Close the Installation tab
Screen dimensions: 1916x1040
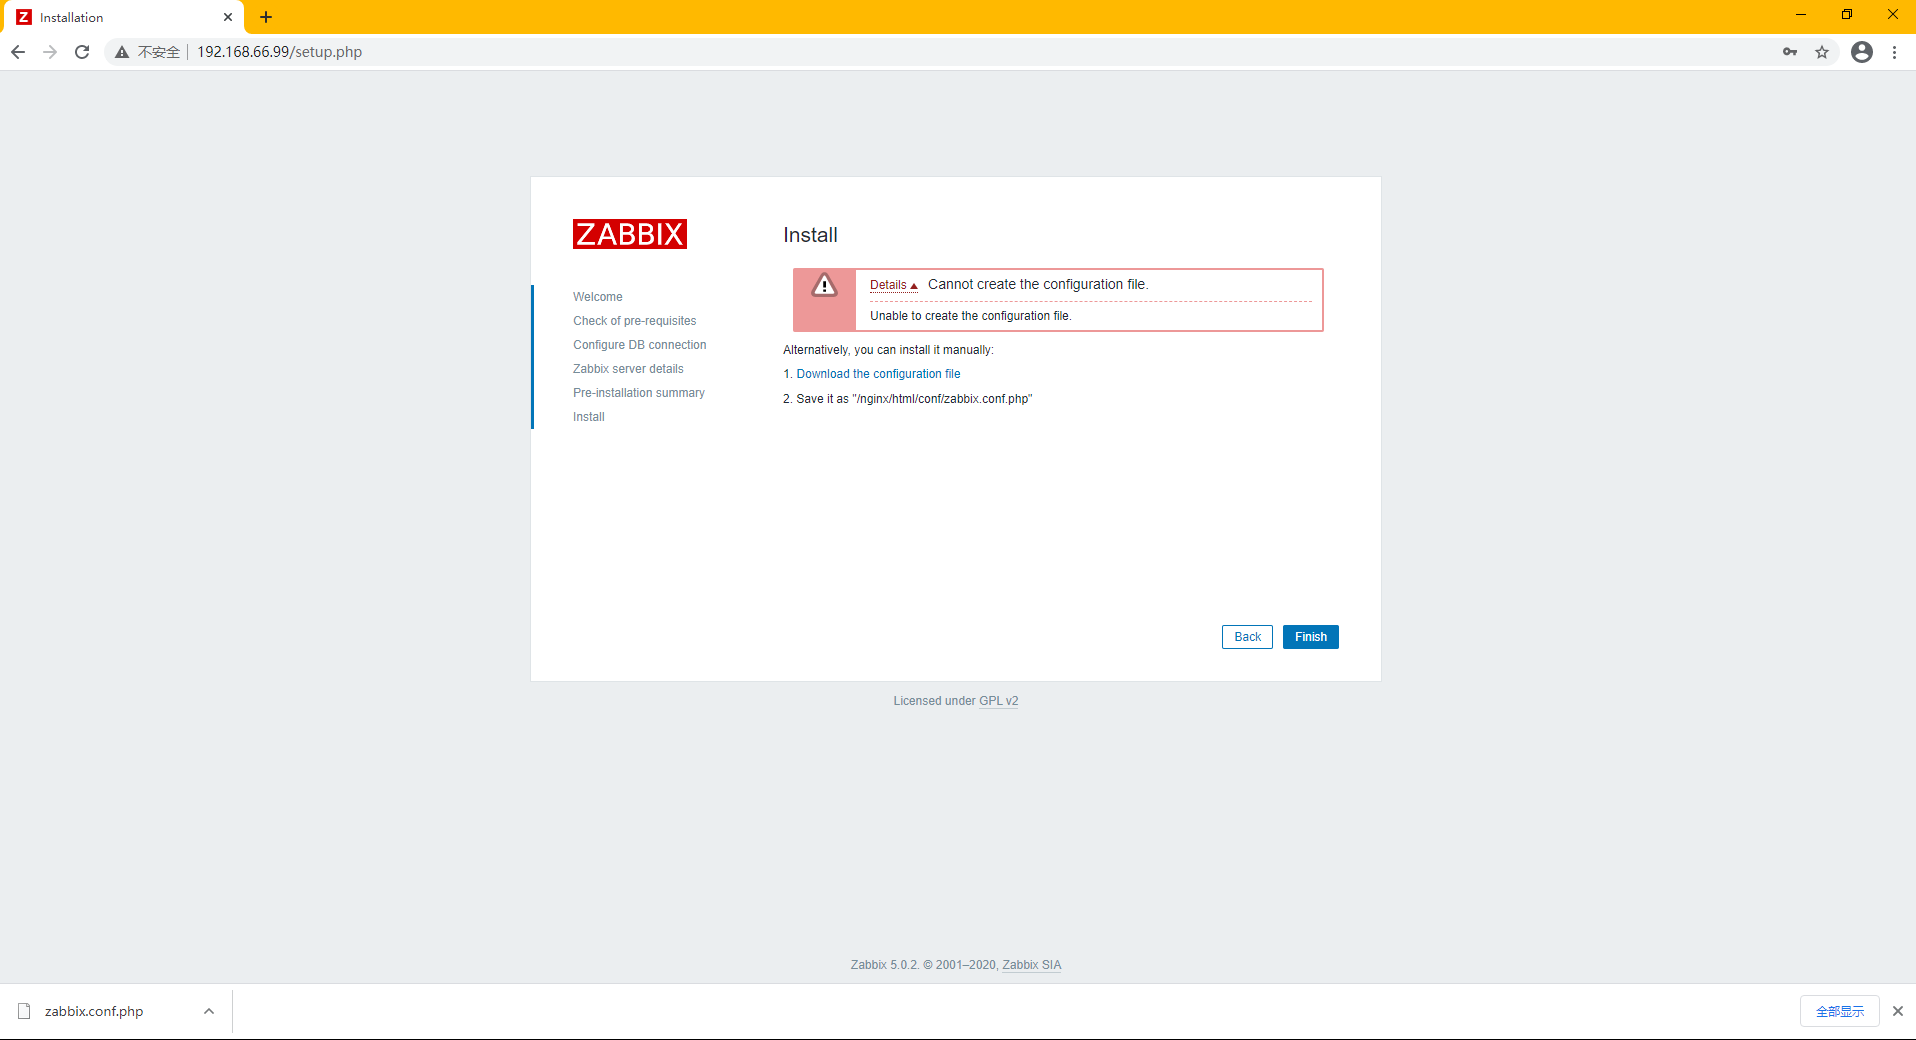228,17
